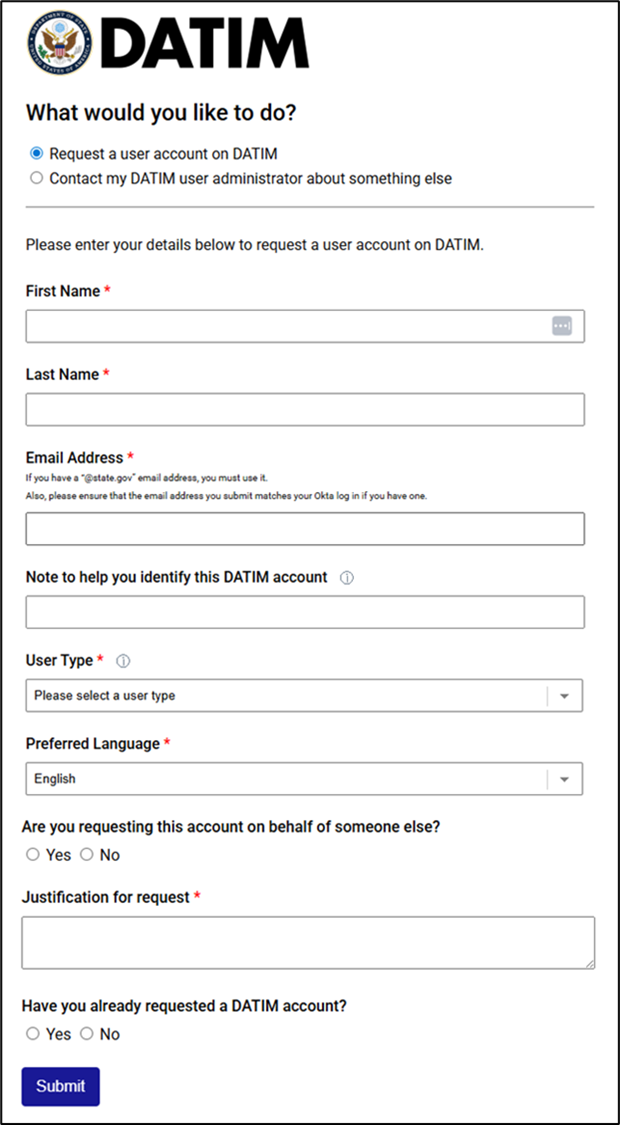This screenshot has height=1125, width=620.
Task: Click the English language selection box
Action: point(285,779)
